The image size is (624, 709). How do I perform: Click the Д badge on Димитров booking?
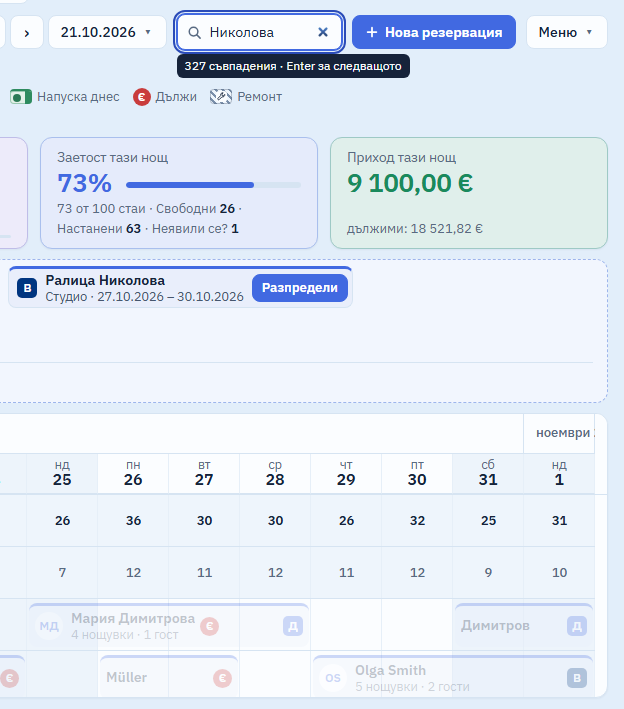pos(577,626)
